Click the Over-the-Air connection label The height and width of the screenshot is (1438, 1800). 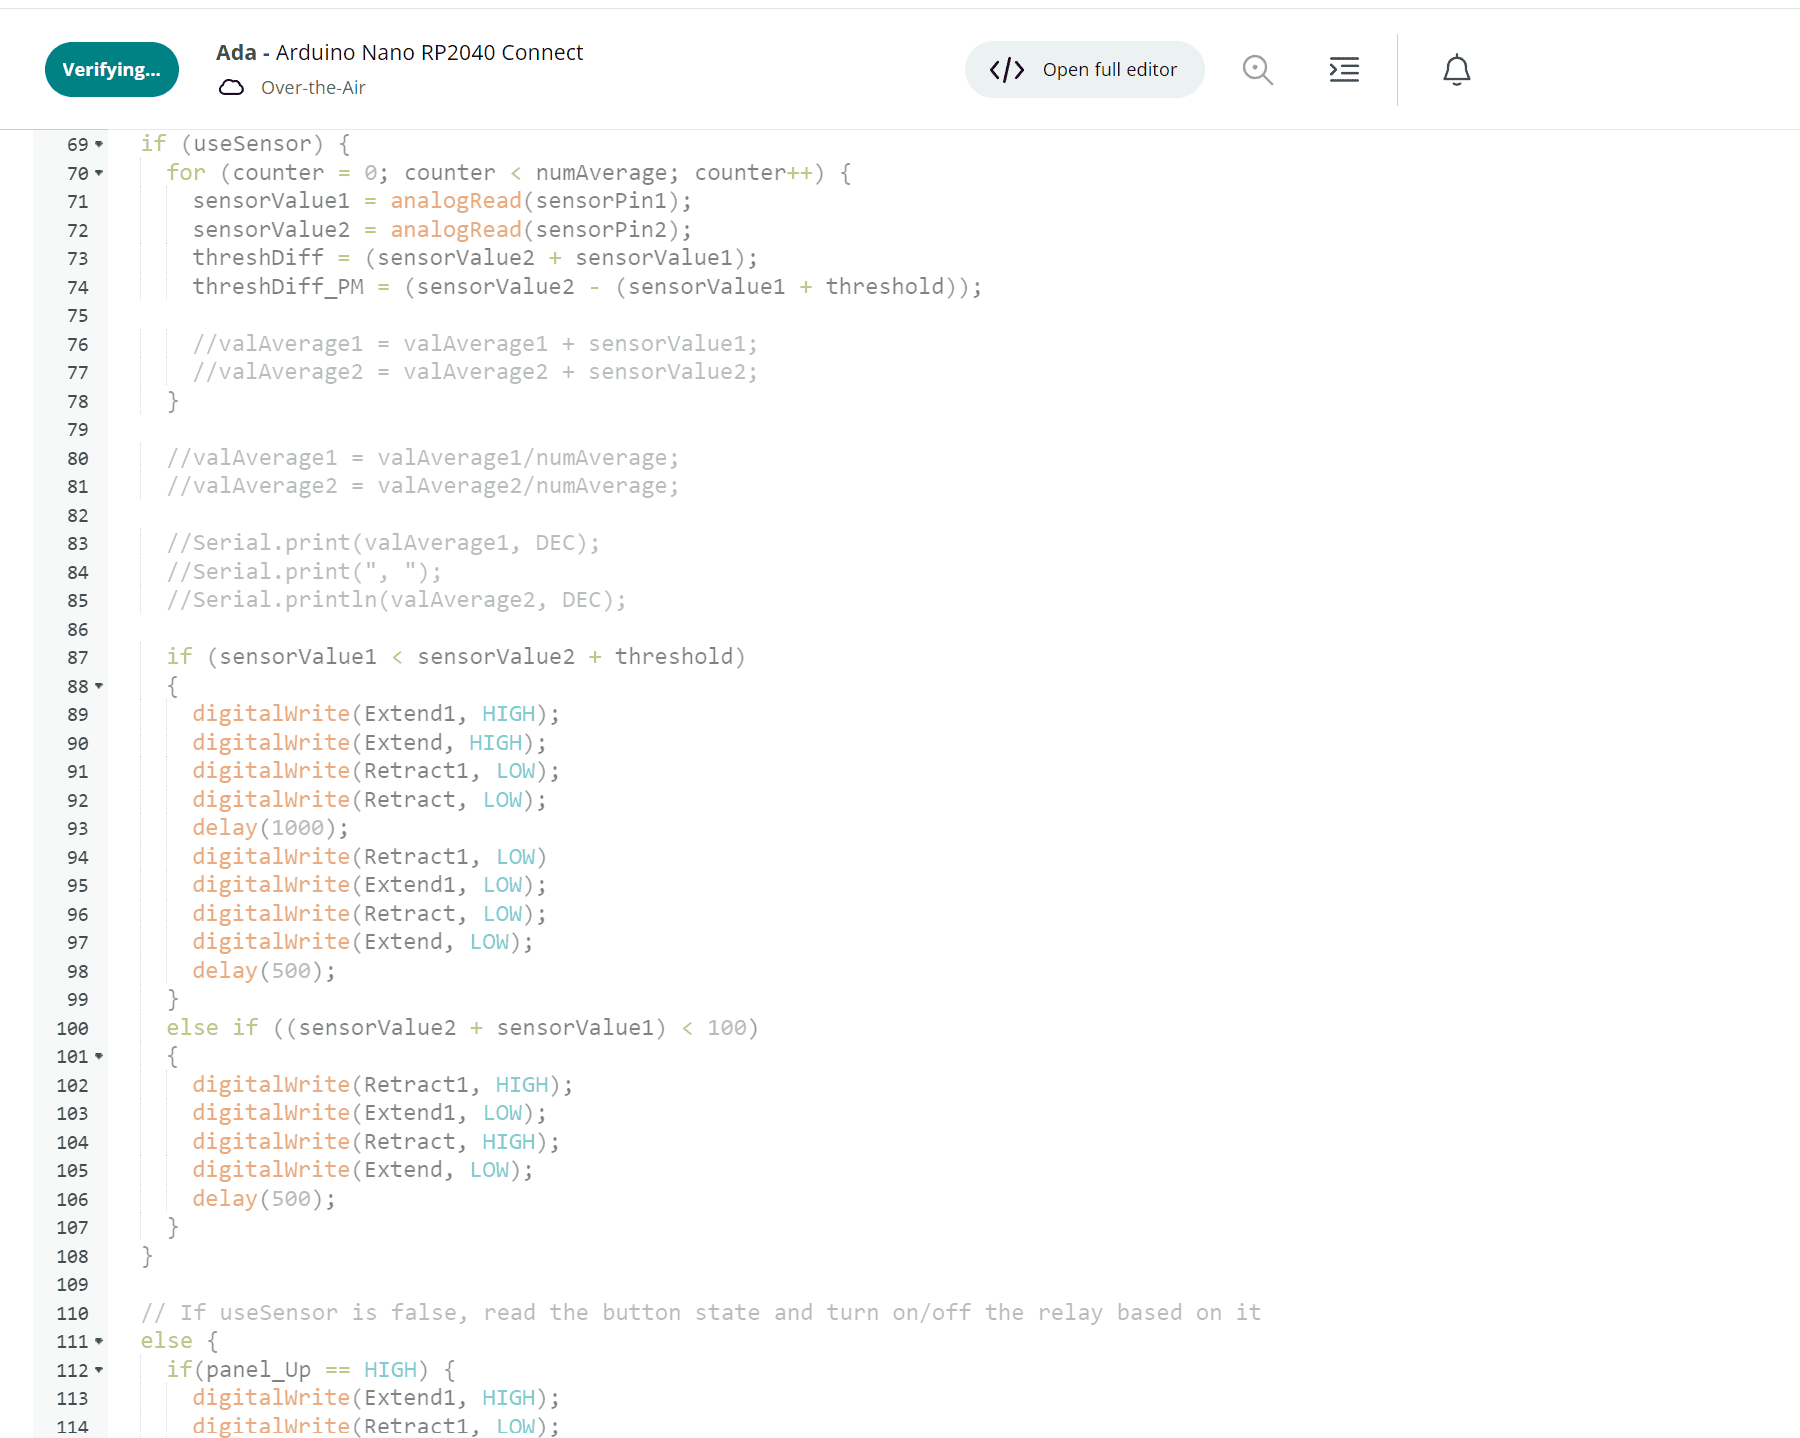pyautogui.click(x=313, y=88)
